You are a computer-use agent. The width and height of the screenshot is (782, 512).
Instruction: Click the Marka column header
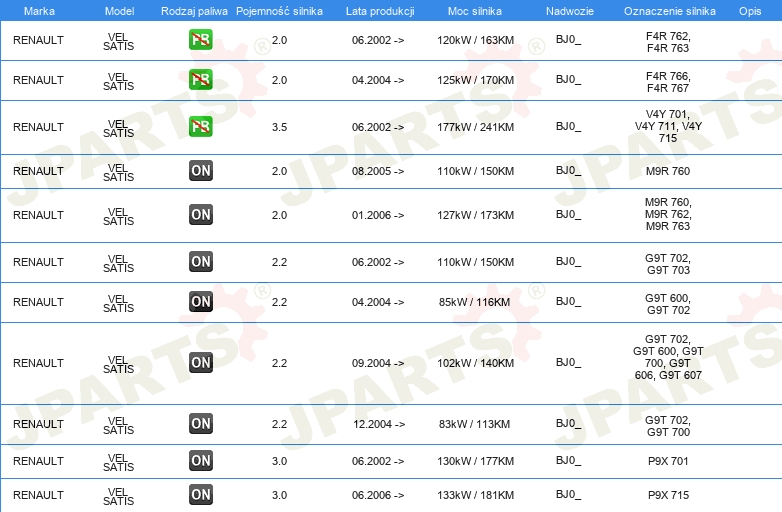pyautogui.click(x=39, y=11)
